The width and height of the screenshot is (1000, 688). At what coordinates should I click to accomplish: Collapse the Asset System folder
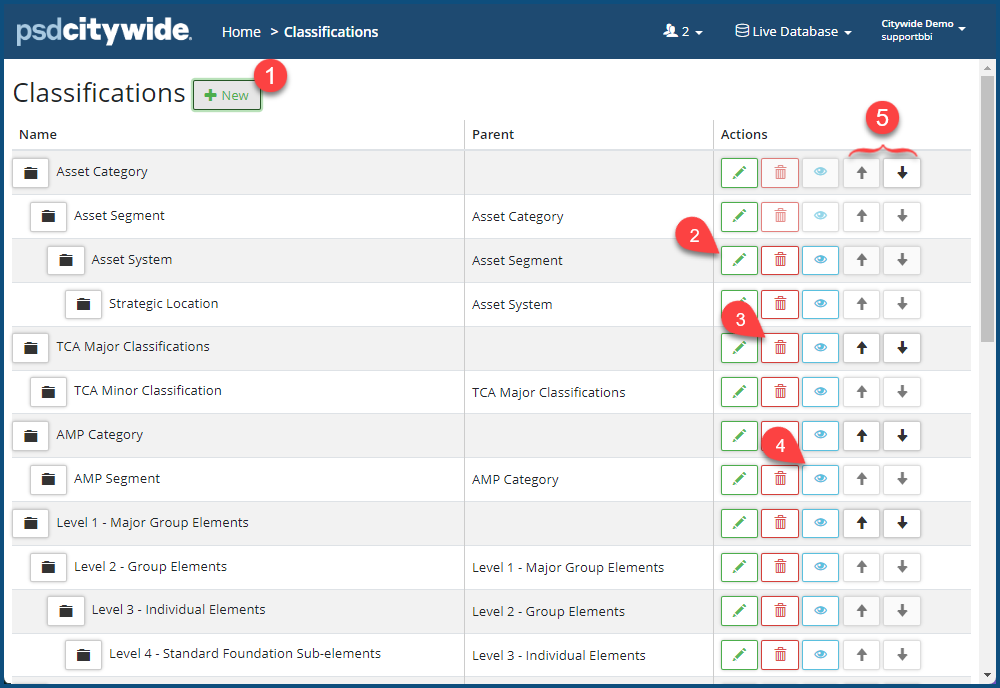pos(66,260)
